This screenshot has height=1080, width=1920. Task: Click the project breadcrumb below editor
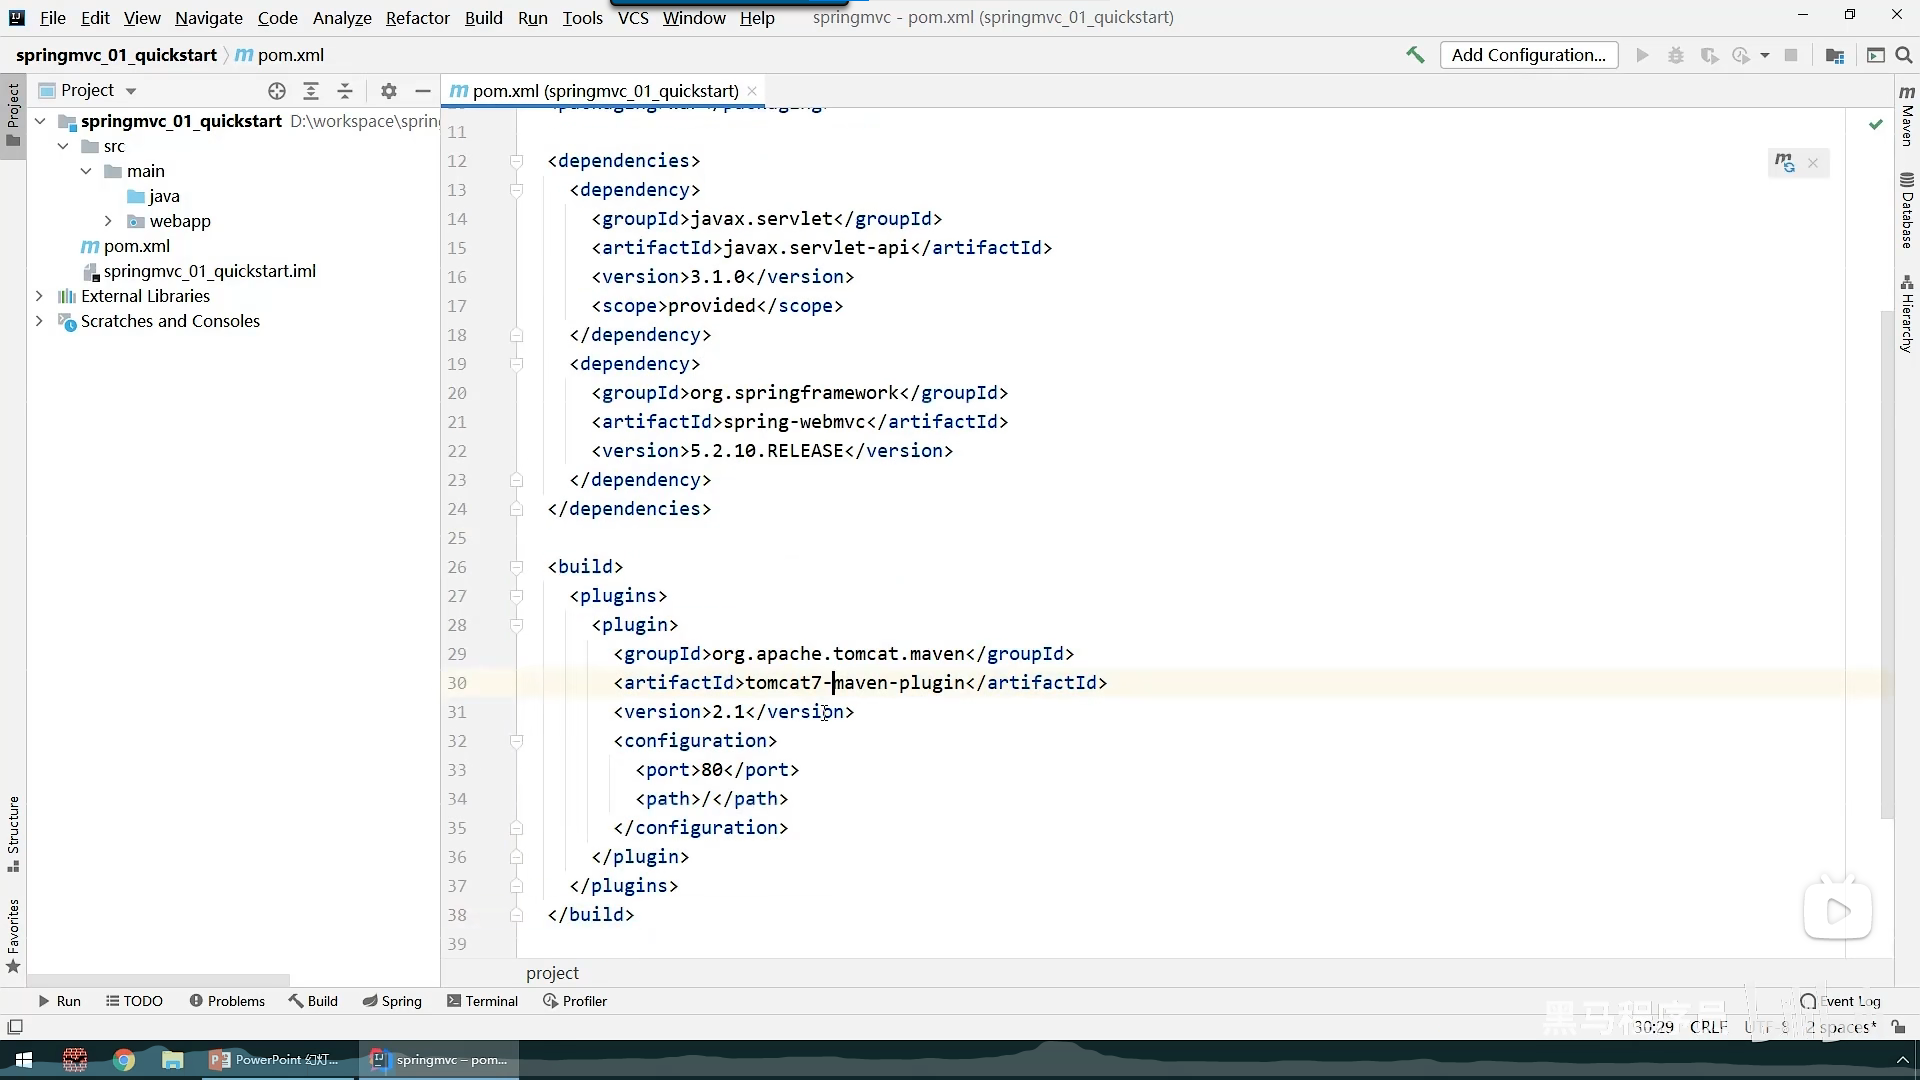(x=552, y=973)
